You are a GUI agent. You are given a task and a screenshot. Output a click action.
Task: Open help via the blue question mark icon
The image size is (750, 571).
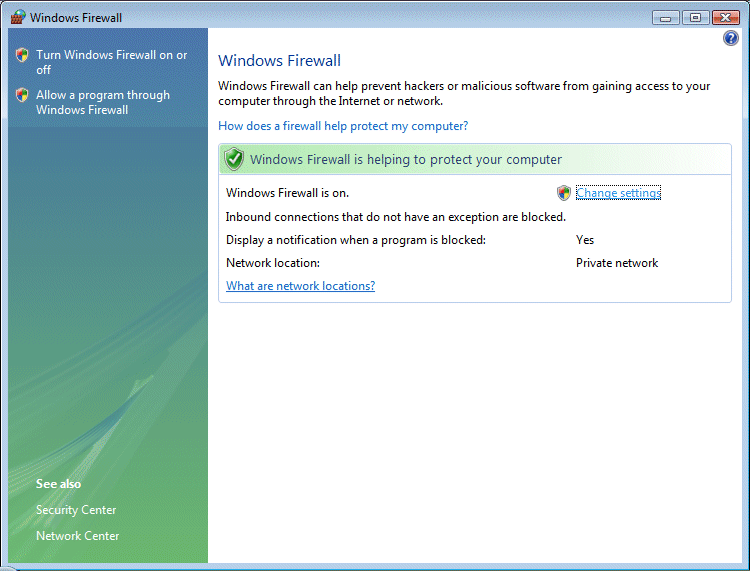pyautogui.click(x=730, y=38)
